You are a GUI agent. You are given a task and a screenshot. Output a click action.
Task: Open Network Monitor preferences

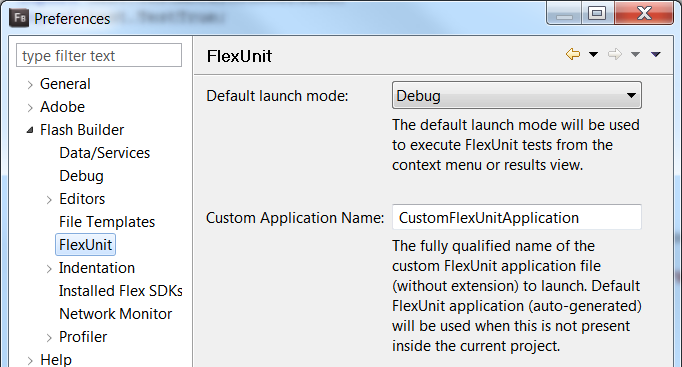[115, 314]
